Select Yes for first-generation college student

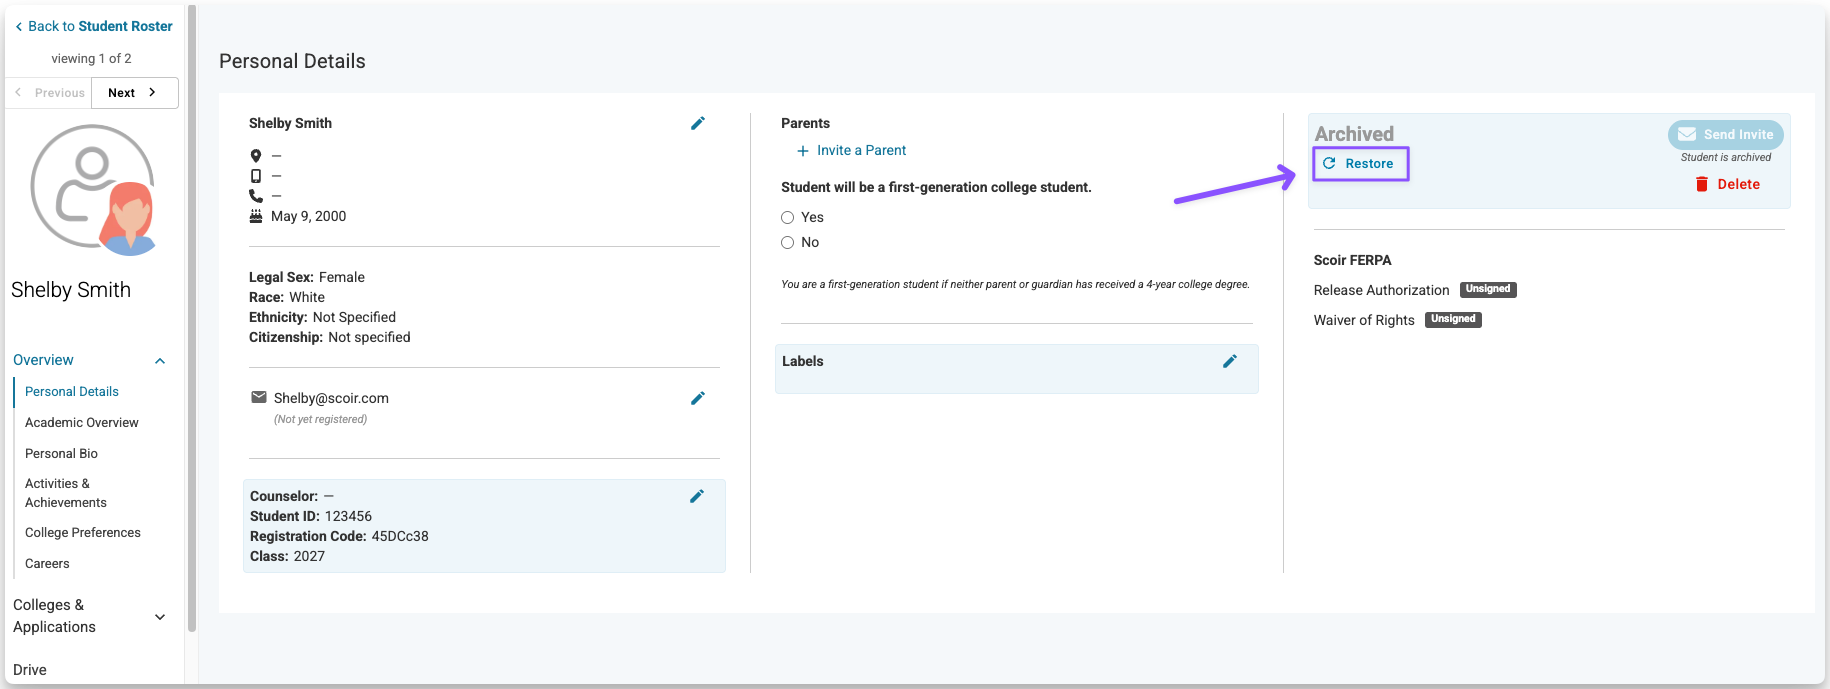(788, 217)
